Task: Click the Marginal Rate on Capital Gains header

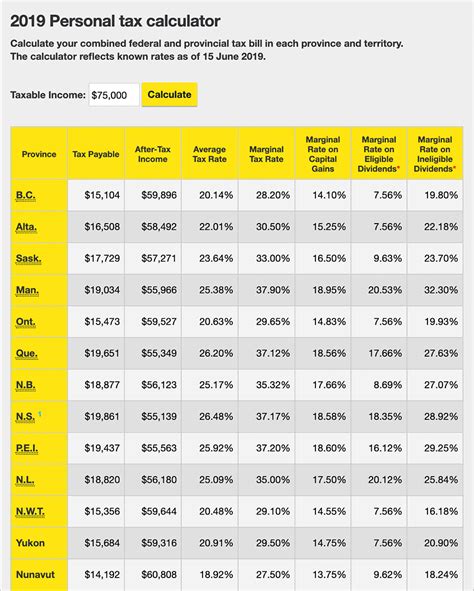Action: (323, 154)
